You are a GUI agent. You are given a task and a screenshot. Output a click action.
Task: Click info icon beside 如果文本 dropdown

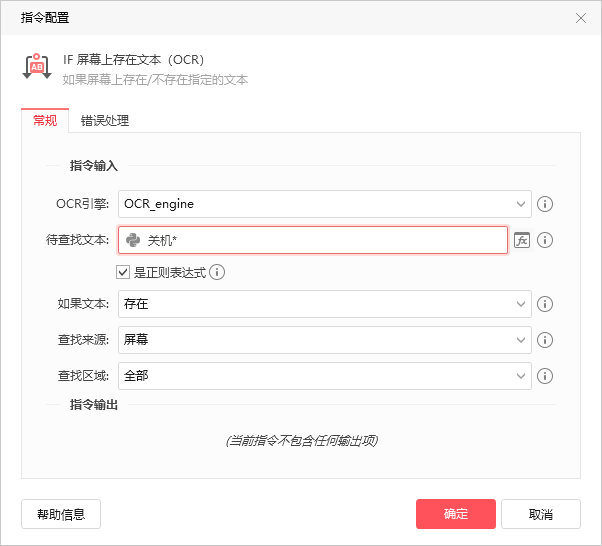point(545,304)
